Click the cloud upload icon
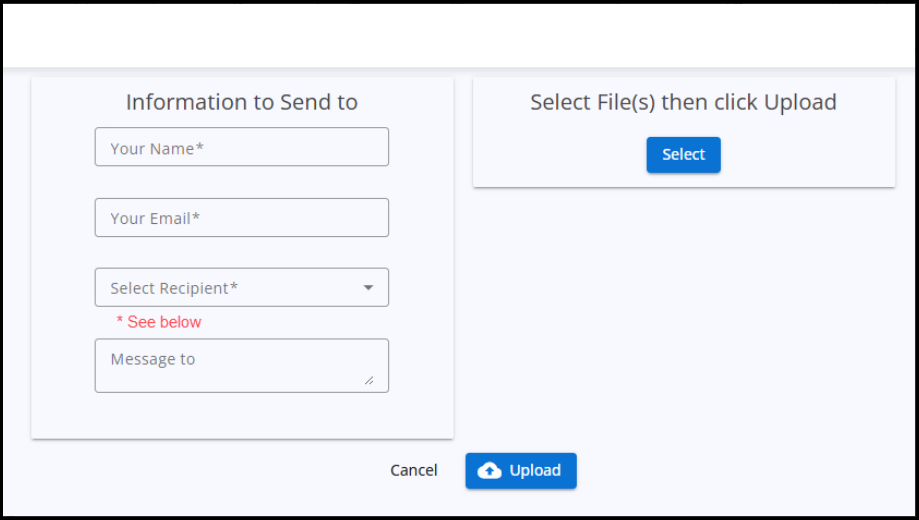Viewport: 919px width, 520px height. point(490,471)
